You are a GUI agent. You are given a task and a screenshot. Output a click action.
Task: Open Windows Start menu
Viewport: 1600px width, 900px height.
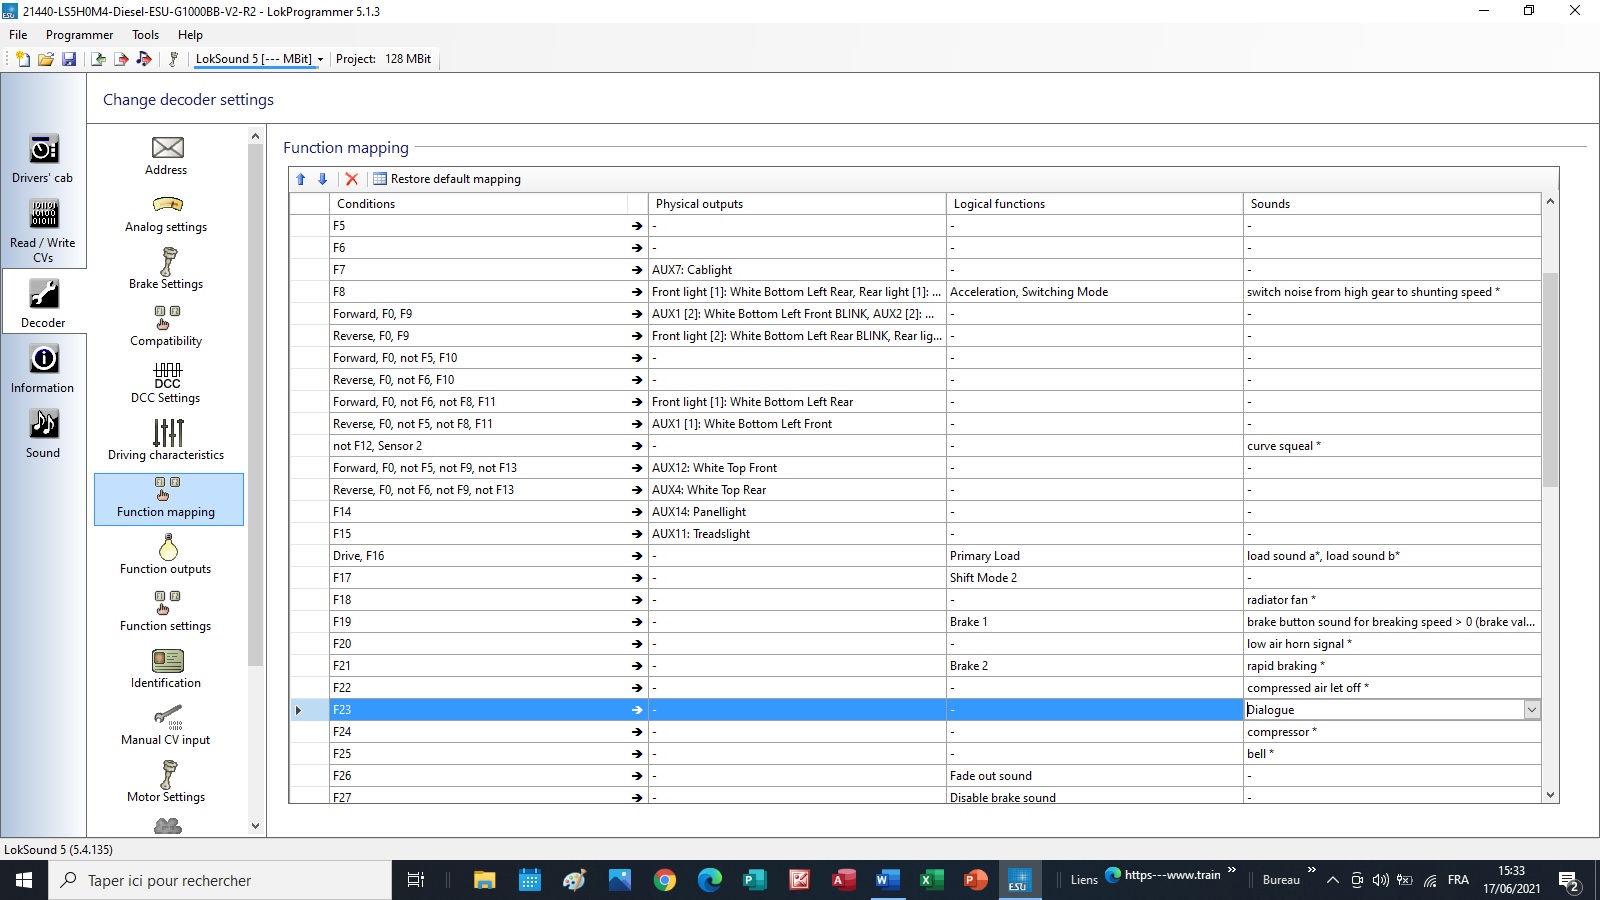[x=24, y=880]
